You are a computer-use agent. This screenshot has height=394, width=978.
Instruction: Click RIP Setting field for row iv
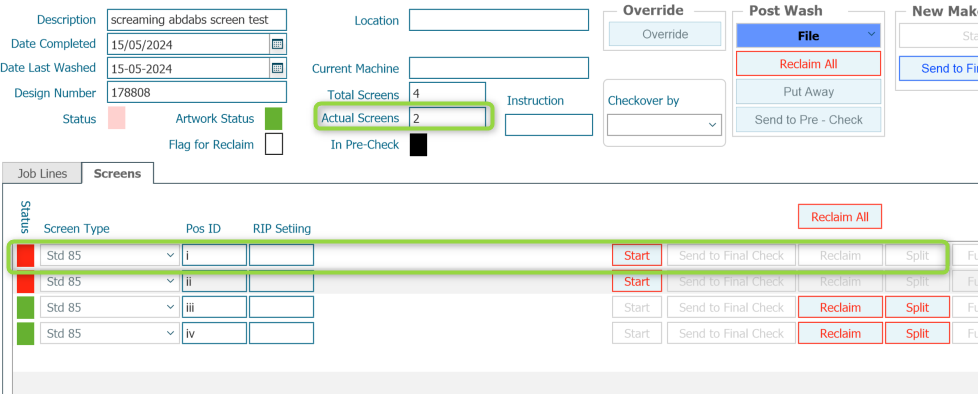[281, 334]
